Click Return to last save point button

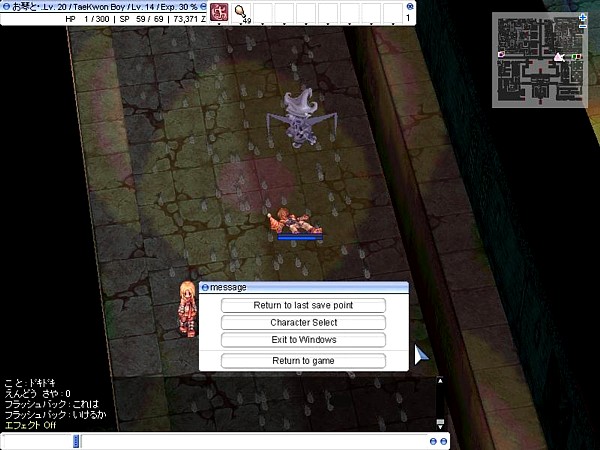click(303, 305)
